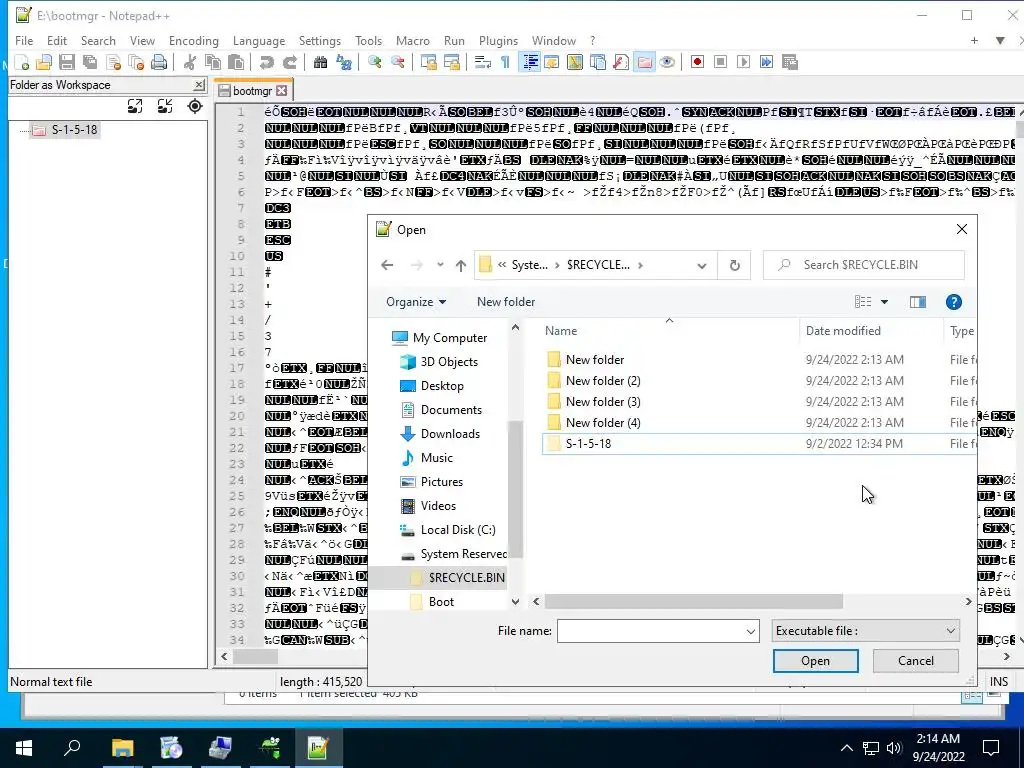The image size is (1024, 768).
Task: Click the Collapse All folders icon in workspace
Action: [165, 106]
